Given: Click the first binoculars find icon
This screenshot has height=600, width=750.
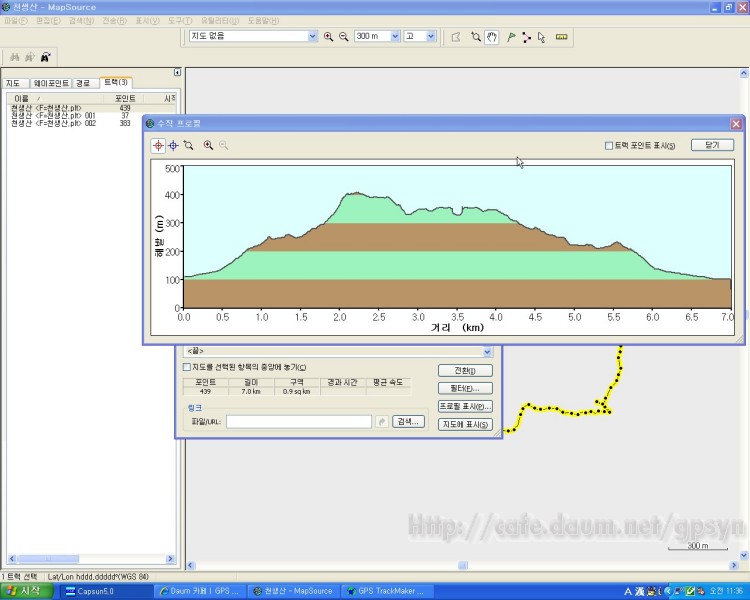Looking at the screenshot, I should (15, 57).
